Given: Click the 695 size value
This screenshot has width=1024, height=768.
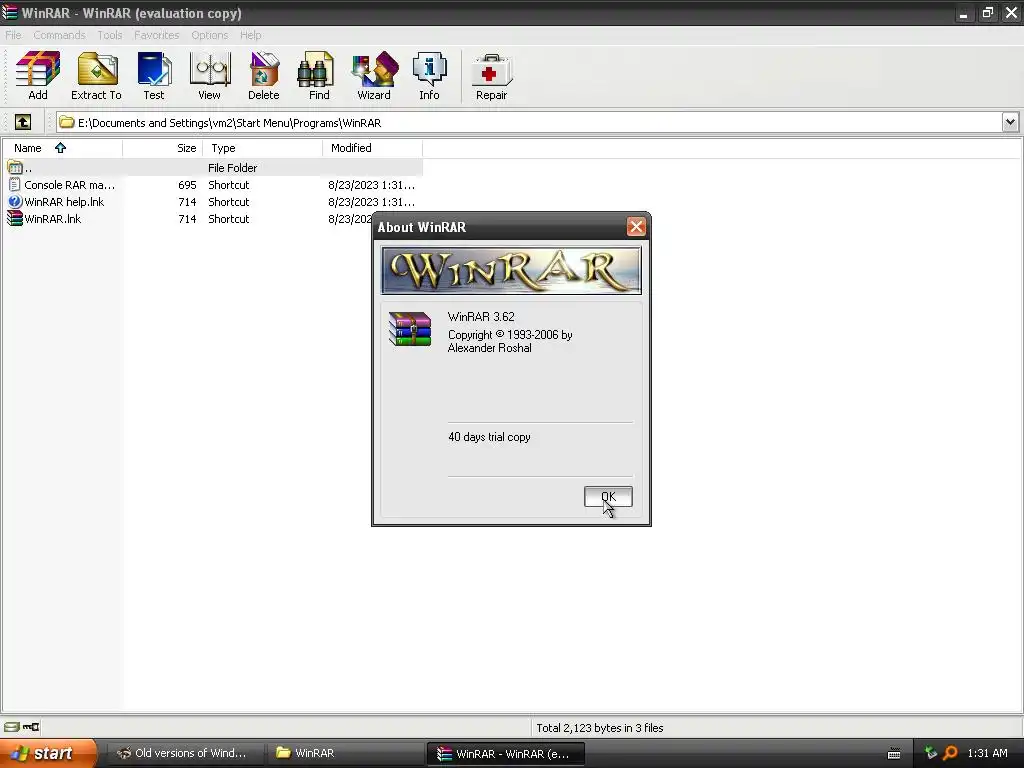Looking at the screenshot, I should (187, 185).
